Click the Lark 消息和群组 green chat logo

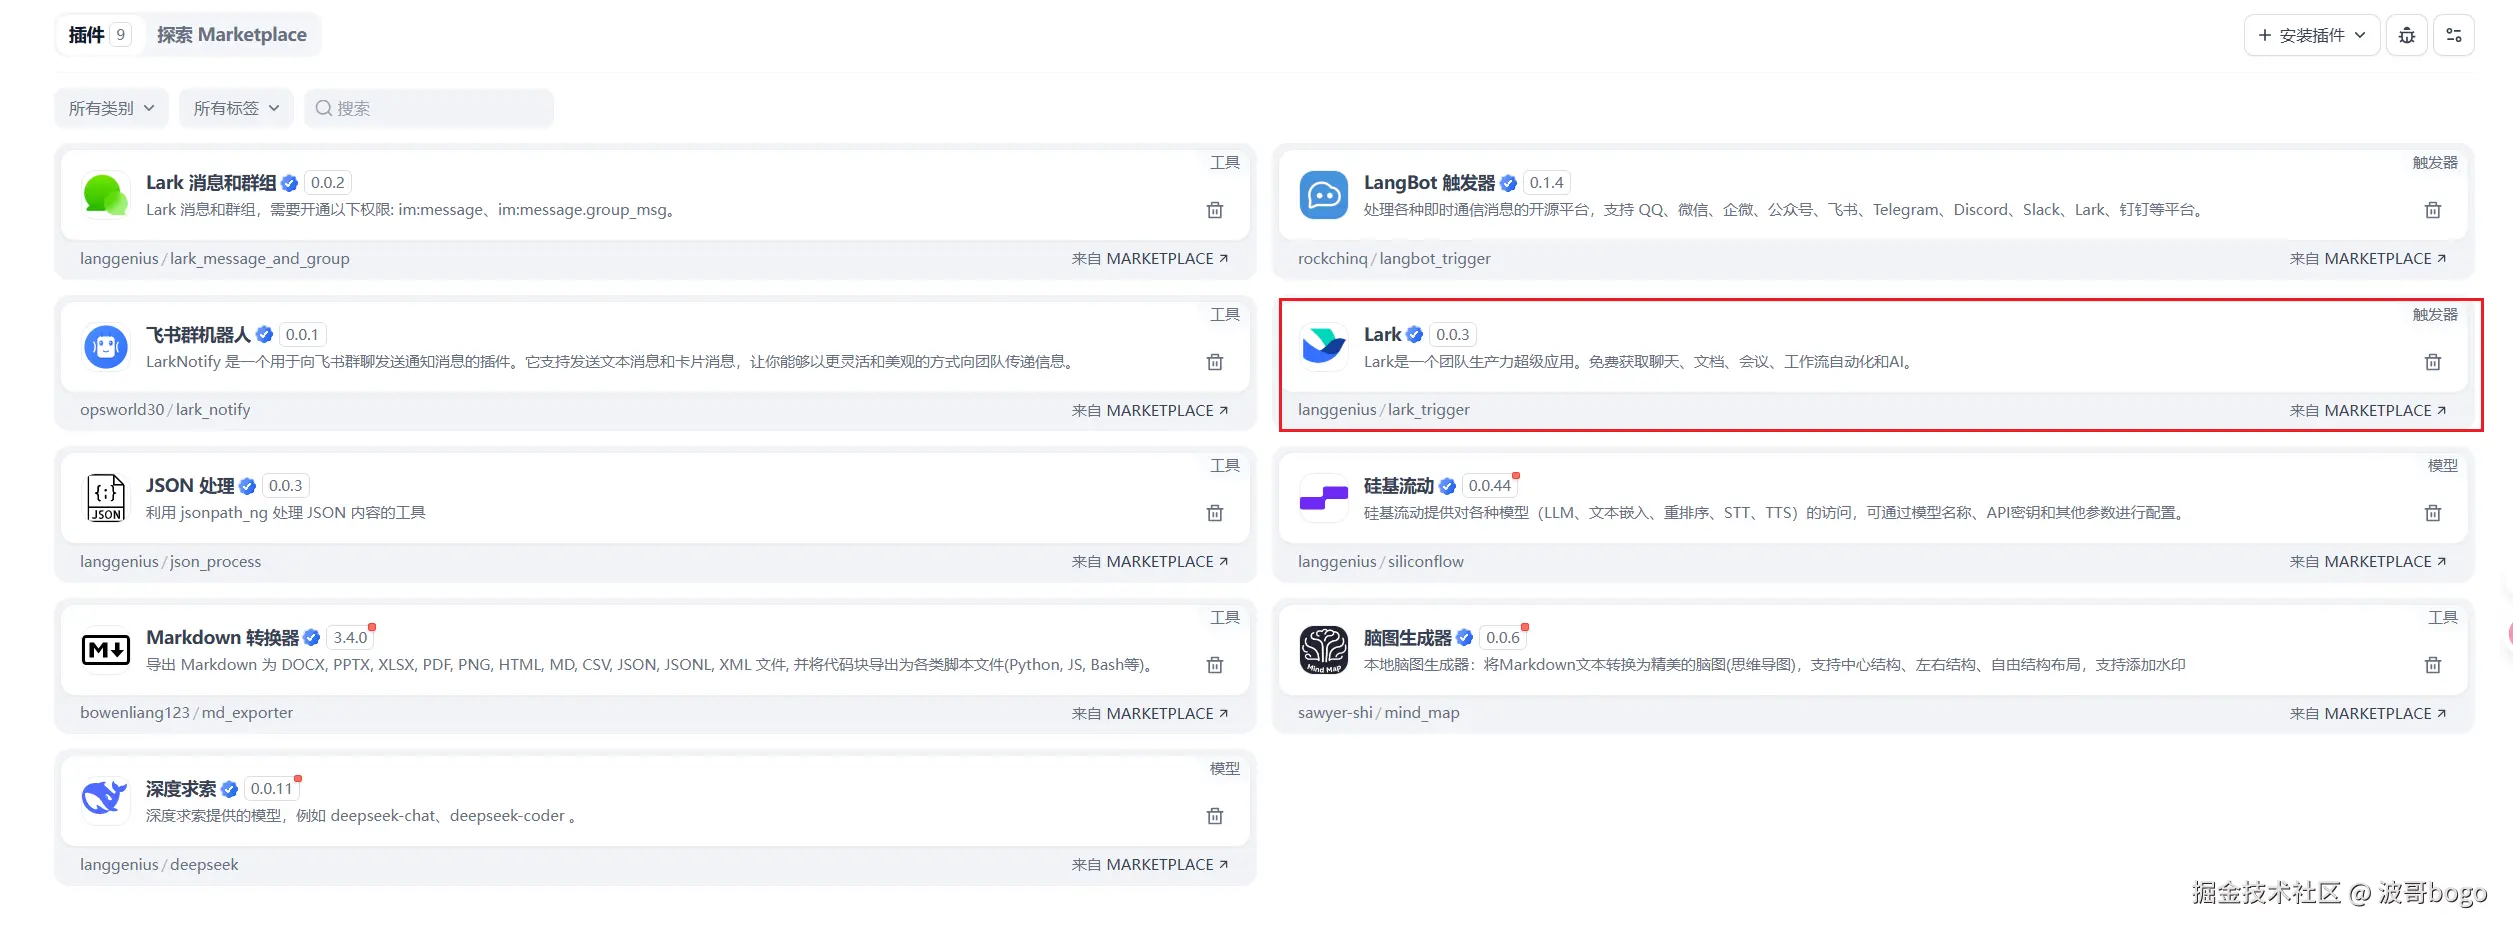coord(105,195)
